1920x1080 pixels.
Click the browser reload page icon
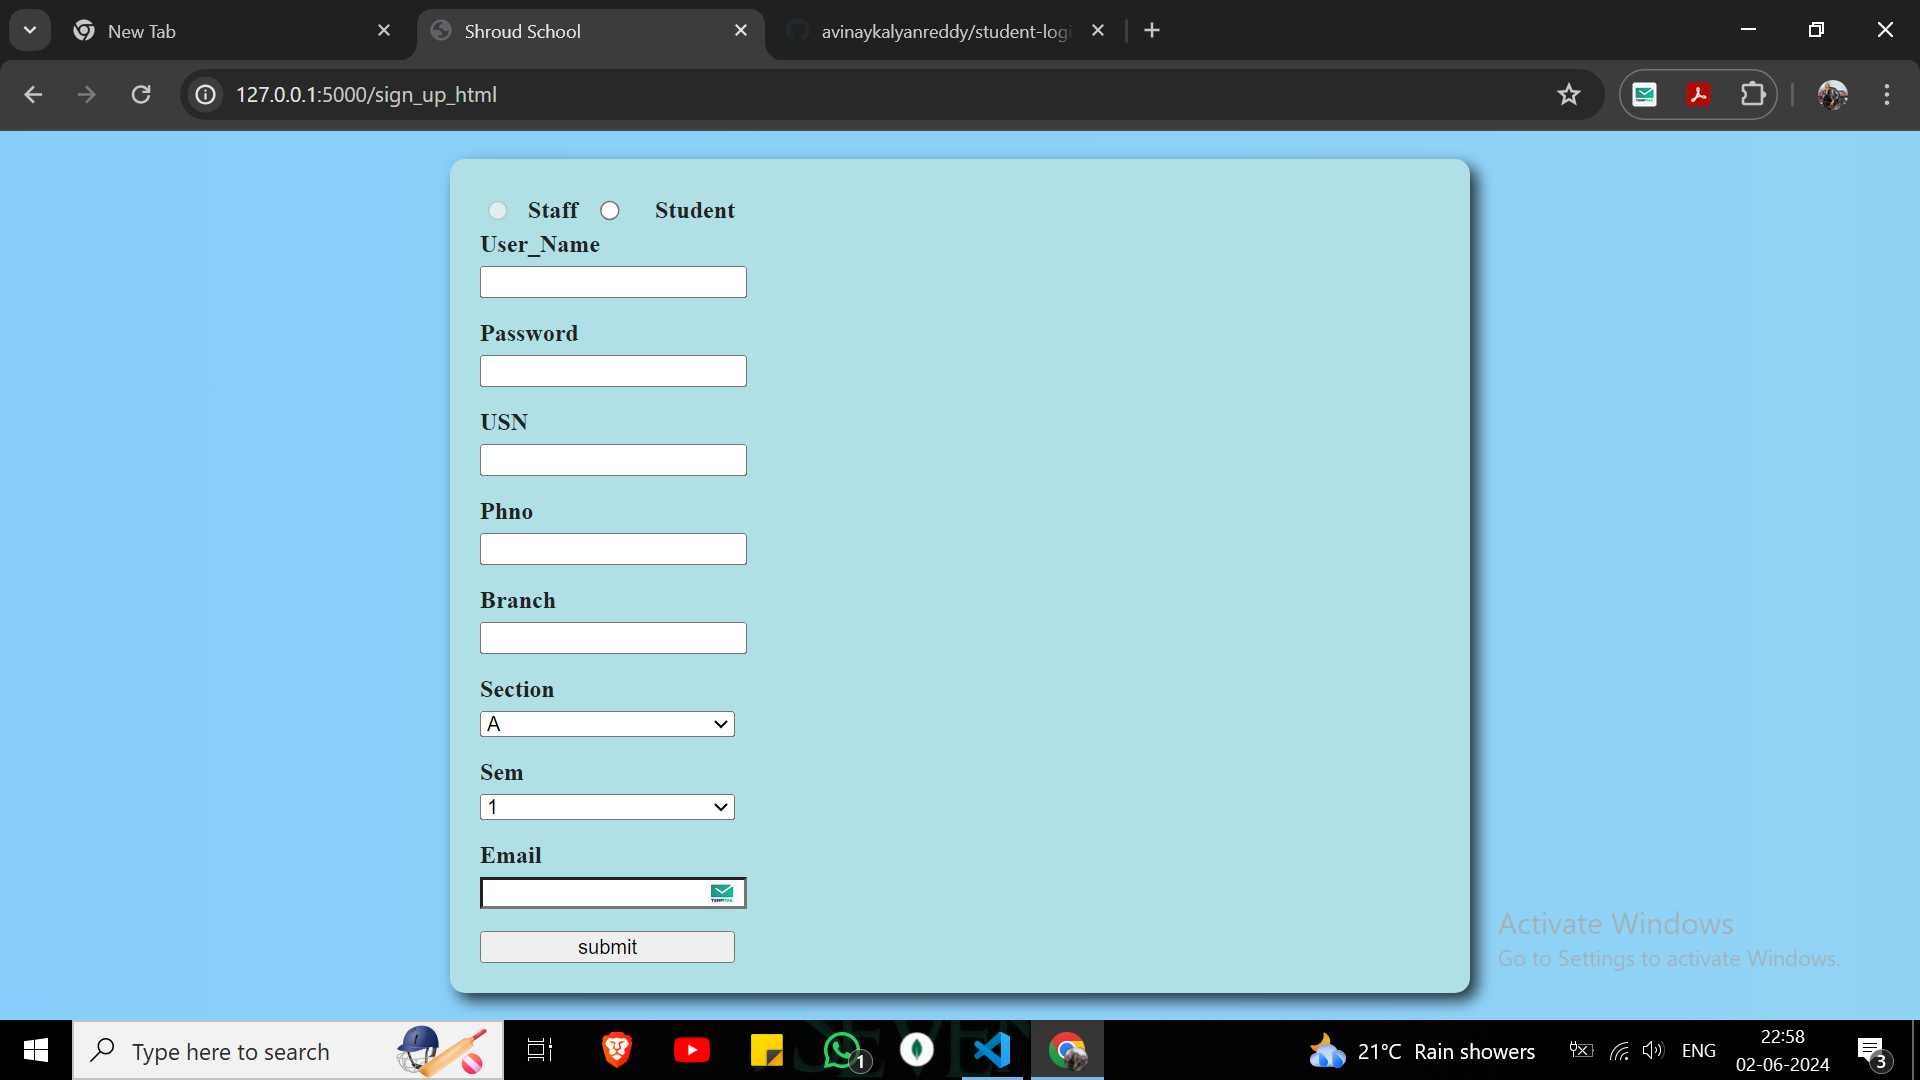coord(141,94)
